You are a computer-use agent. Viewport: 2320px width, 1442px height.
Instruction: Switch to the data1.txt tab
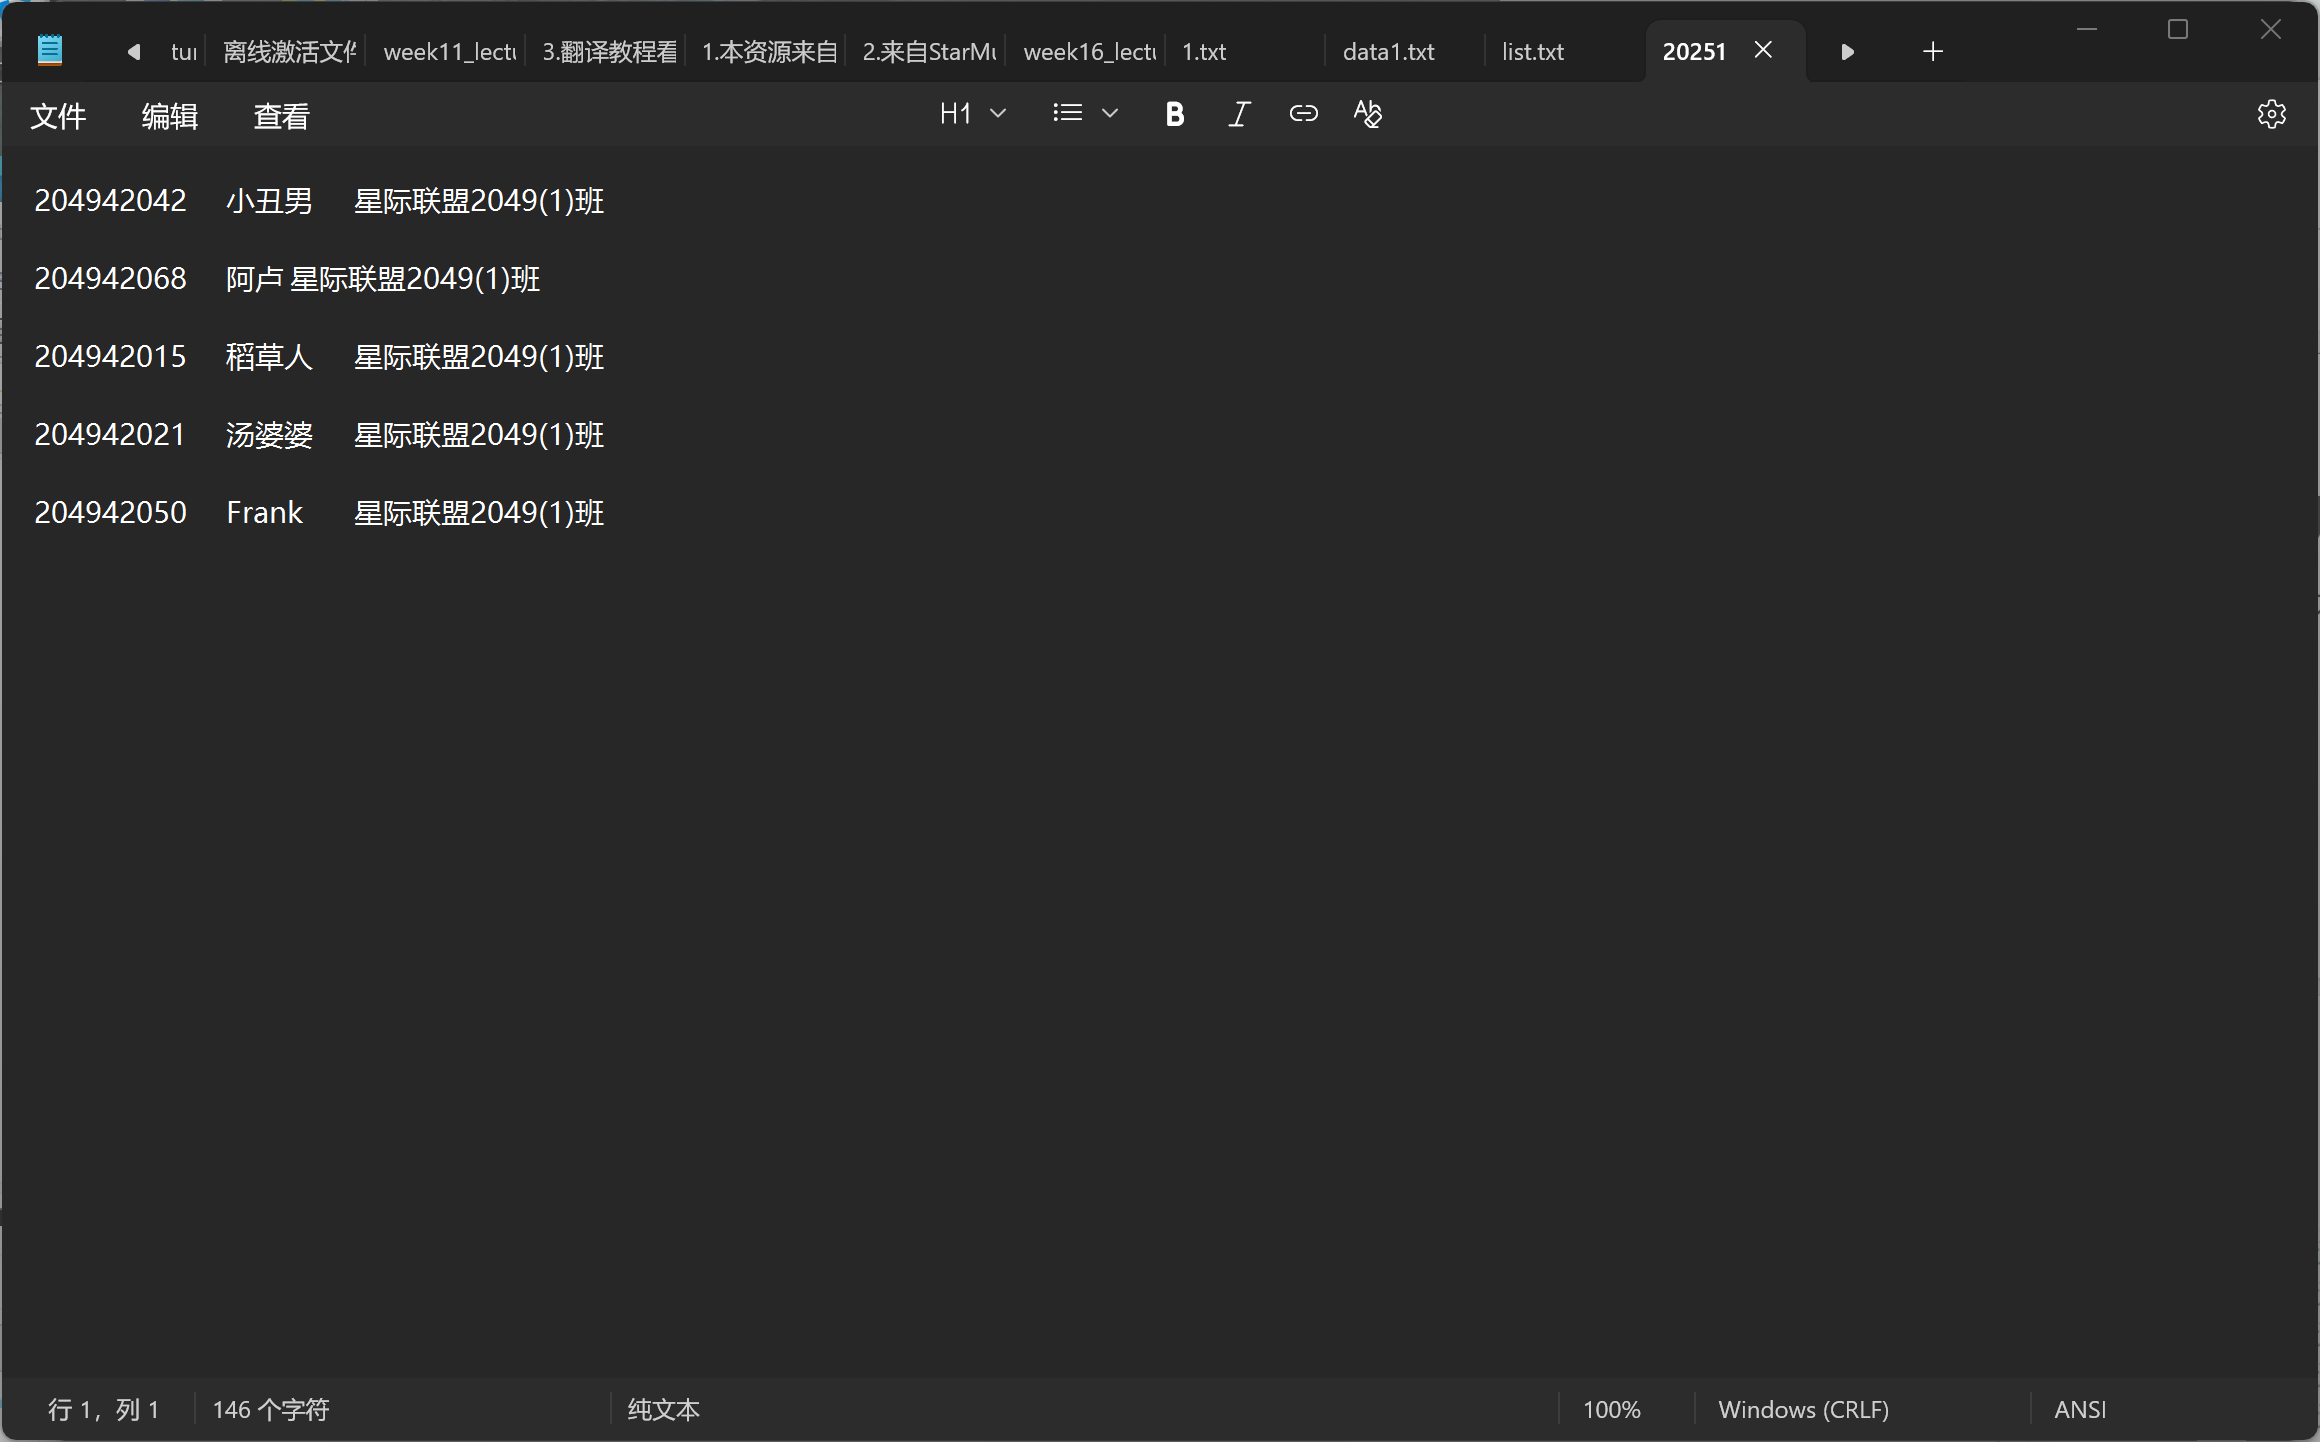tap(1389, 51)
